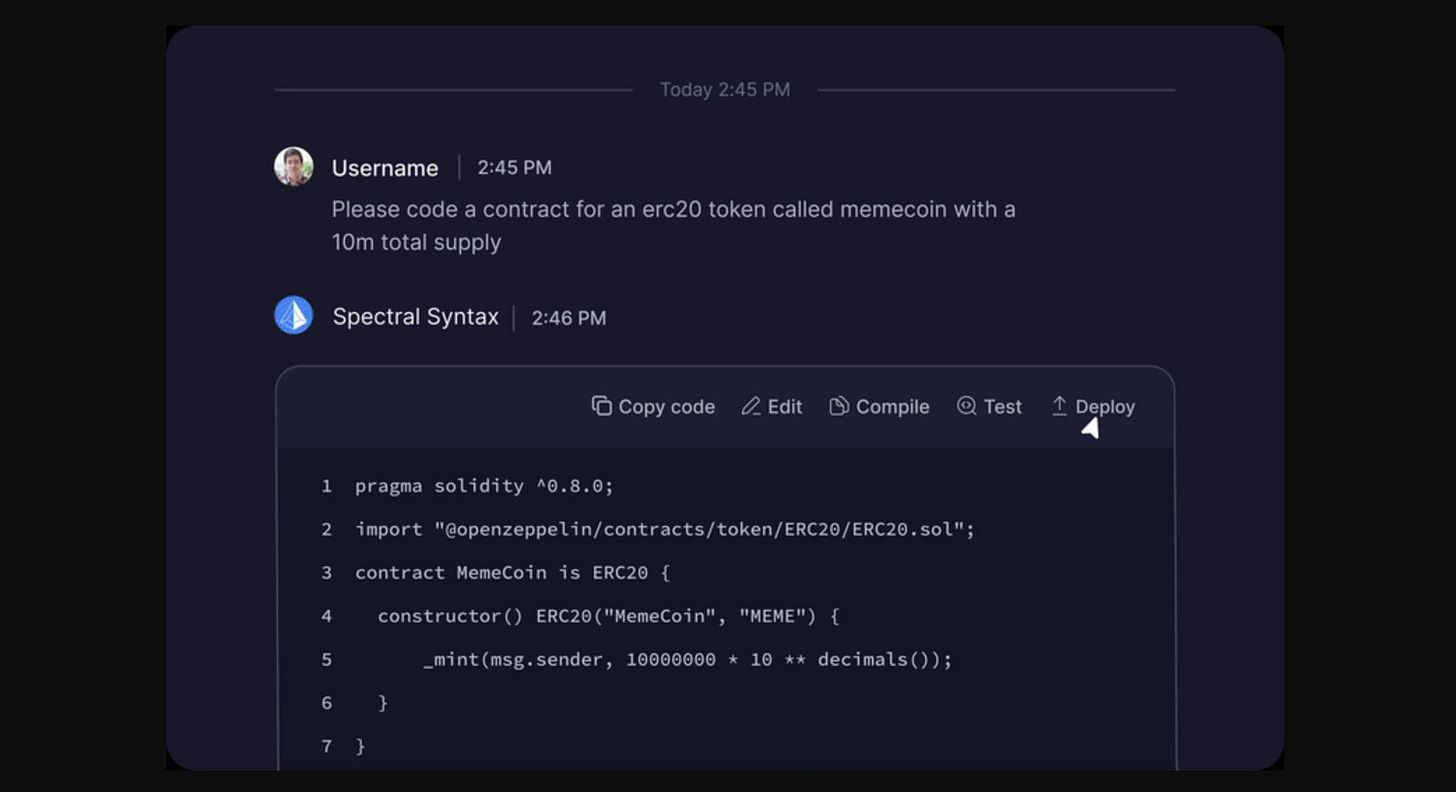The image size is (1456, 792).
Task: Click line number 1 in code gutter
Action: [327, 486]
